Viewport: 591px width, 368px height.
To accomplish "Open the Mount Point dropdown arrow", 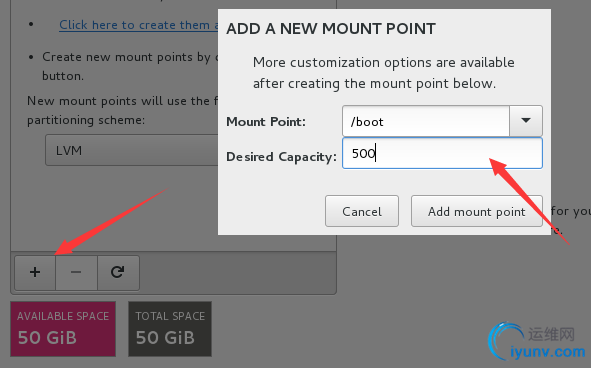I will click(526, 121).
